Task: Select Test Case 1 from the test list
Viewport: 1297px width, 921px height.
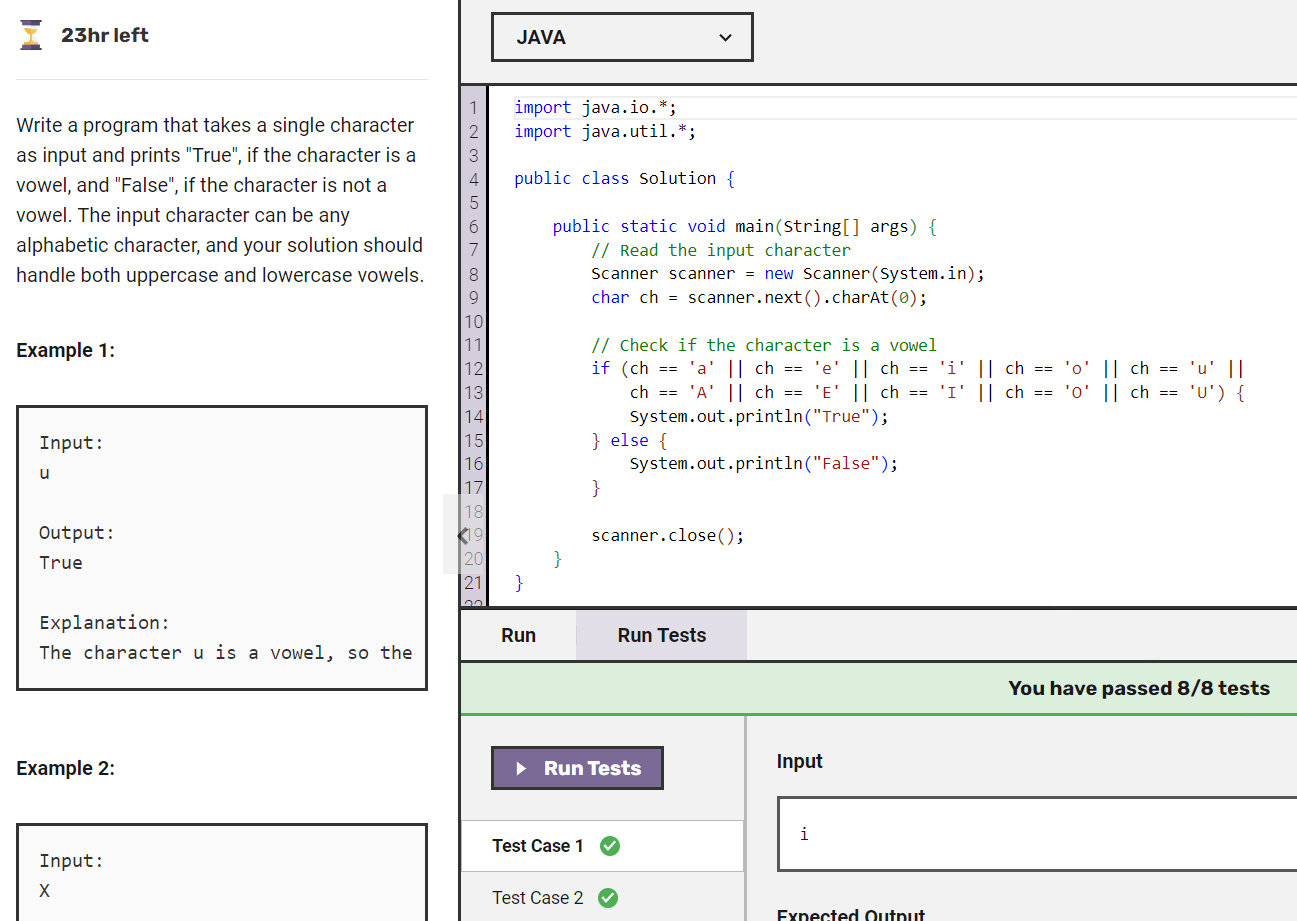Action: coord(540,845)
